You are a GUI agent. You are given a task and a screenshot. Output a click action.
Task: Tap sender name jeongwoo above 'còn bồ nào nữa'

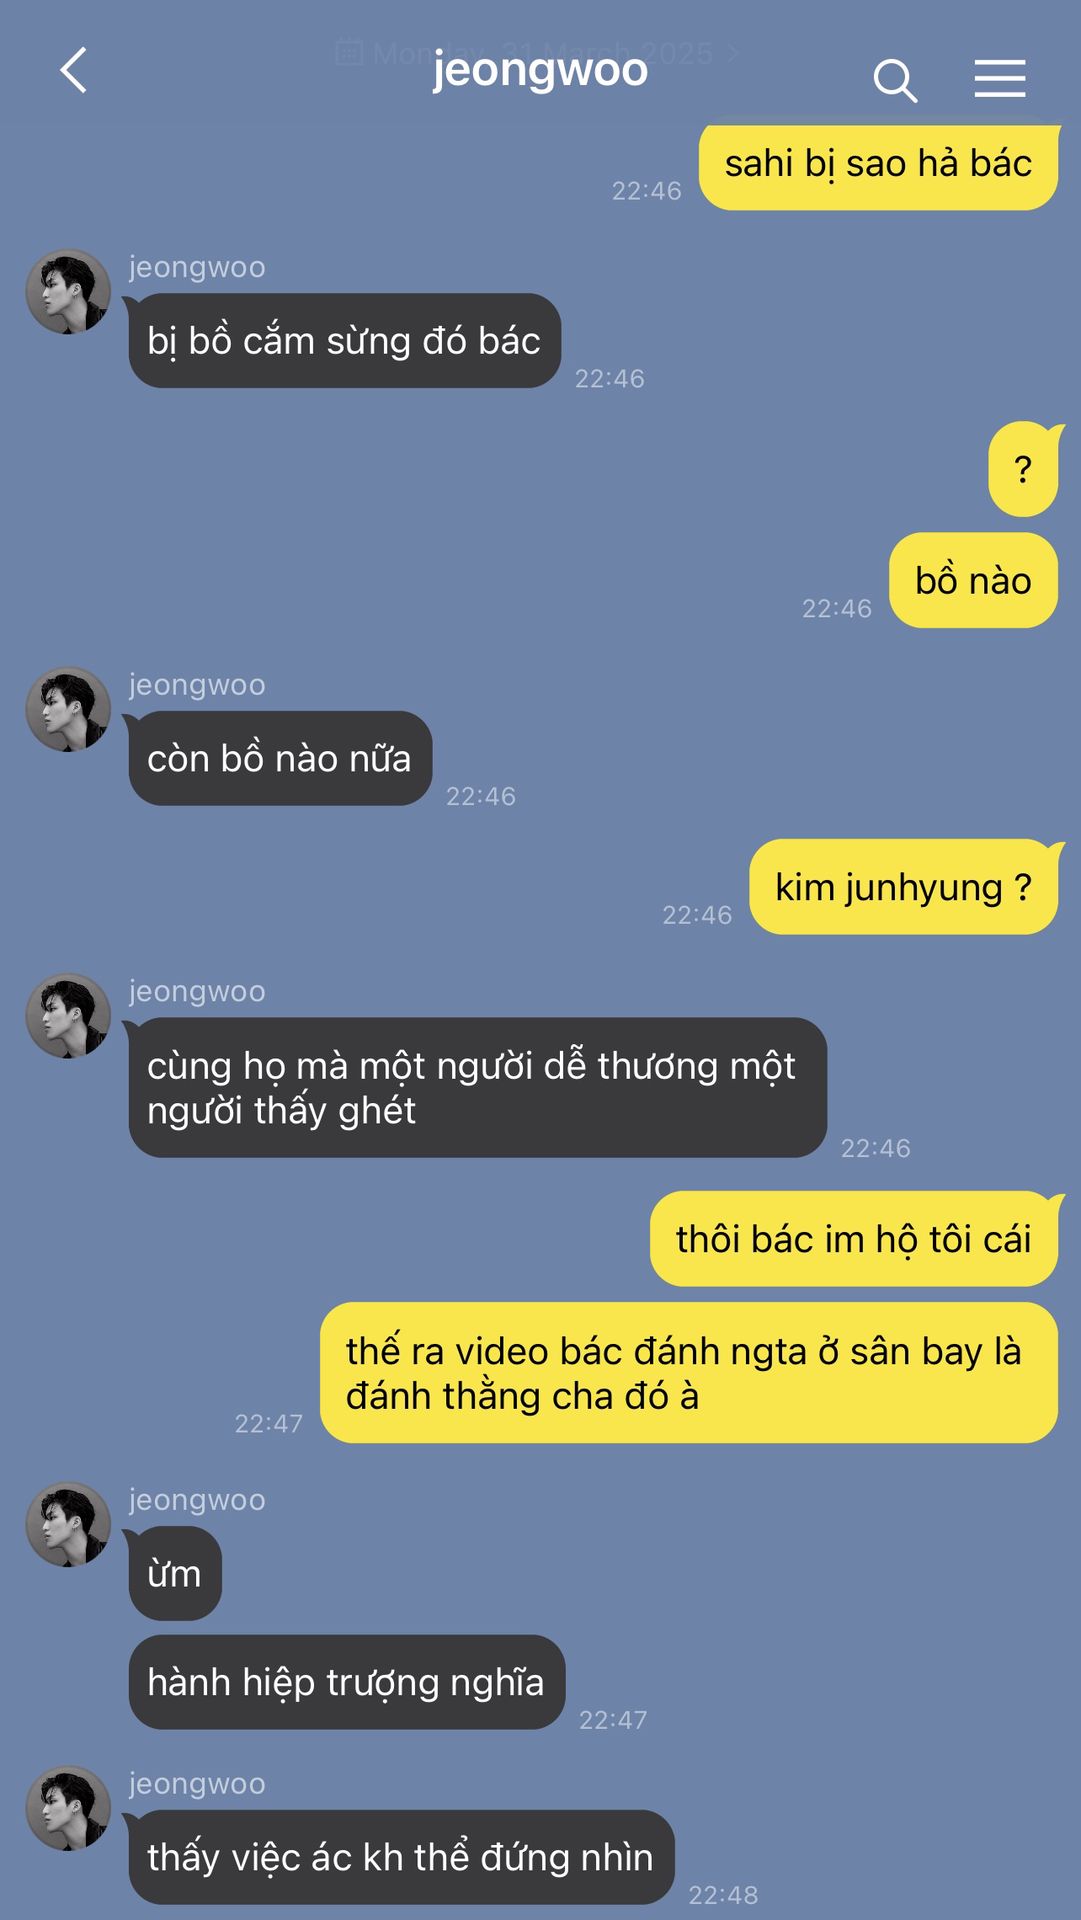point(197,685)
